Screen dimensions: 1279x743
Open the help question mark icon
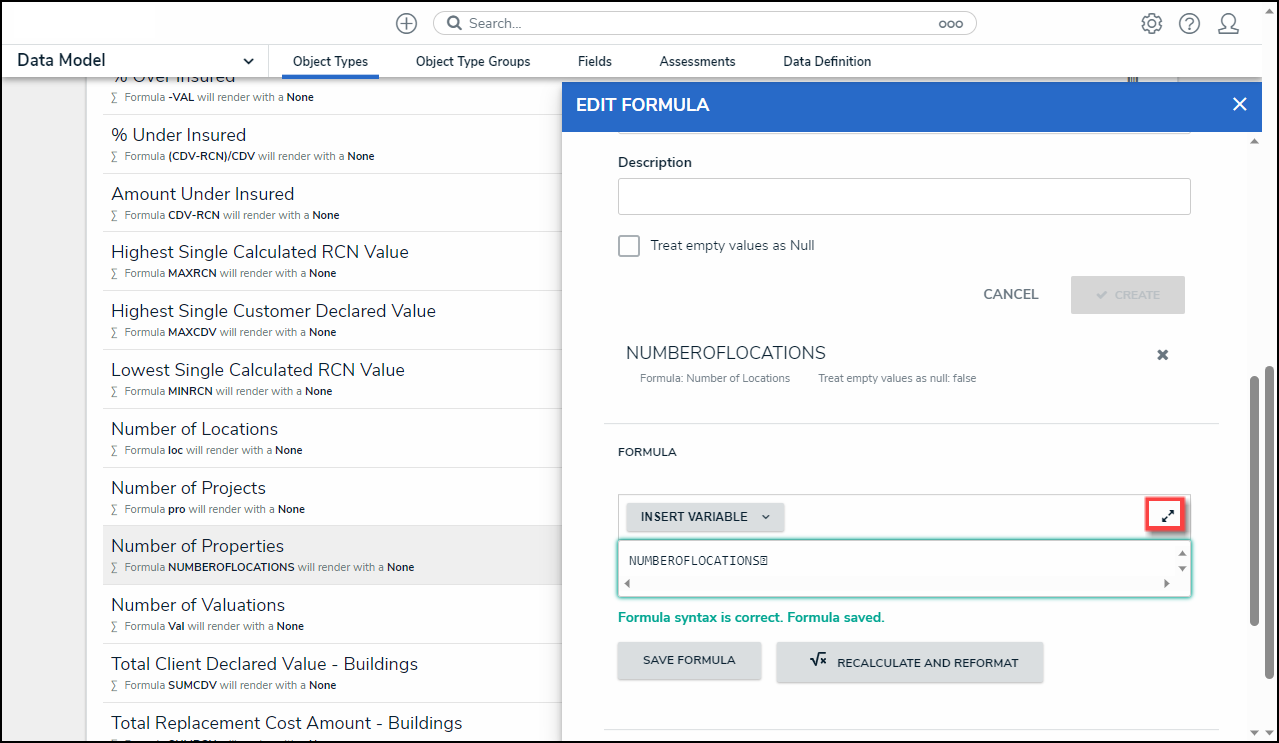(1189, 23)
